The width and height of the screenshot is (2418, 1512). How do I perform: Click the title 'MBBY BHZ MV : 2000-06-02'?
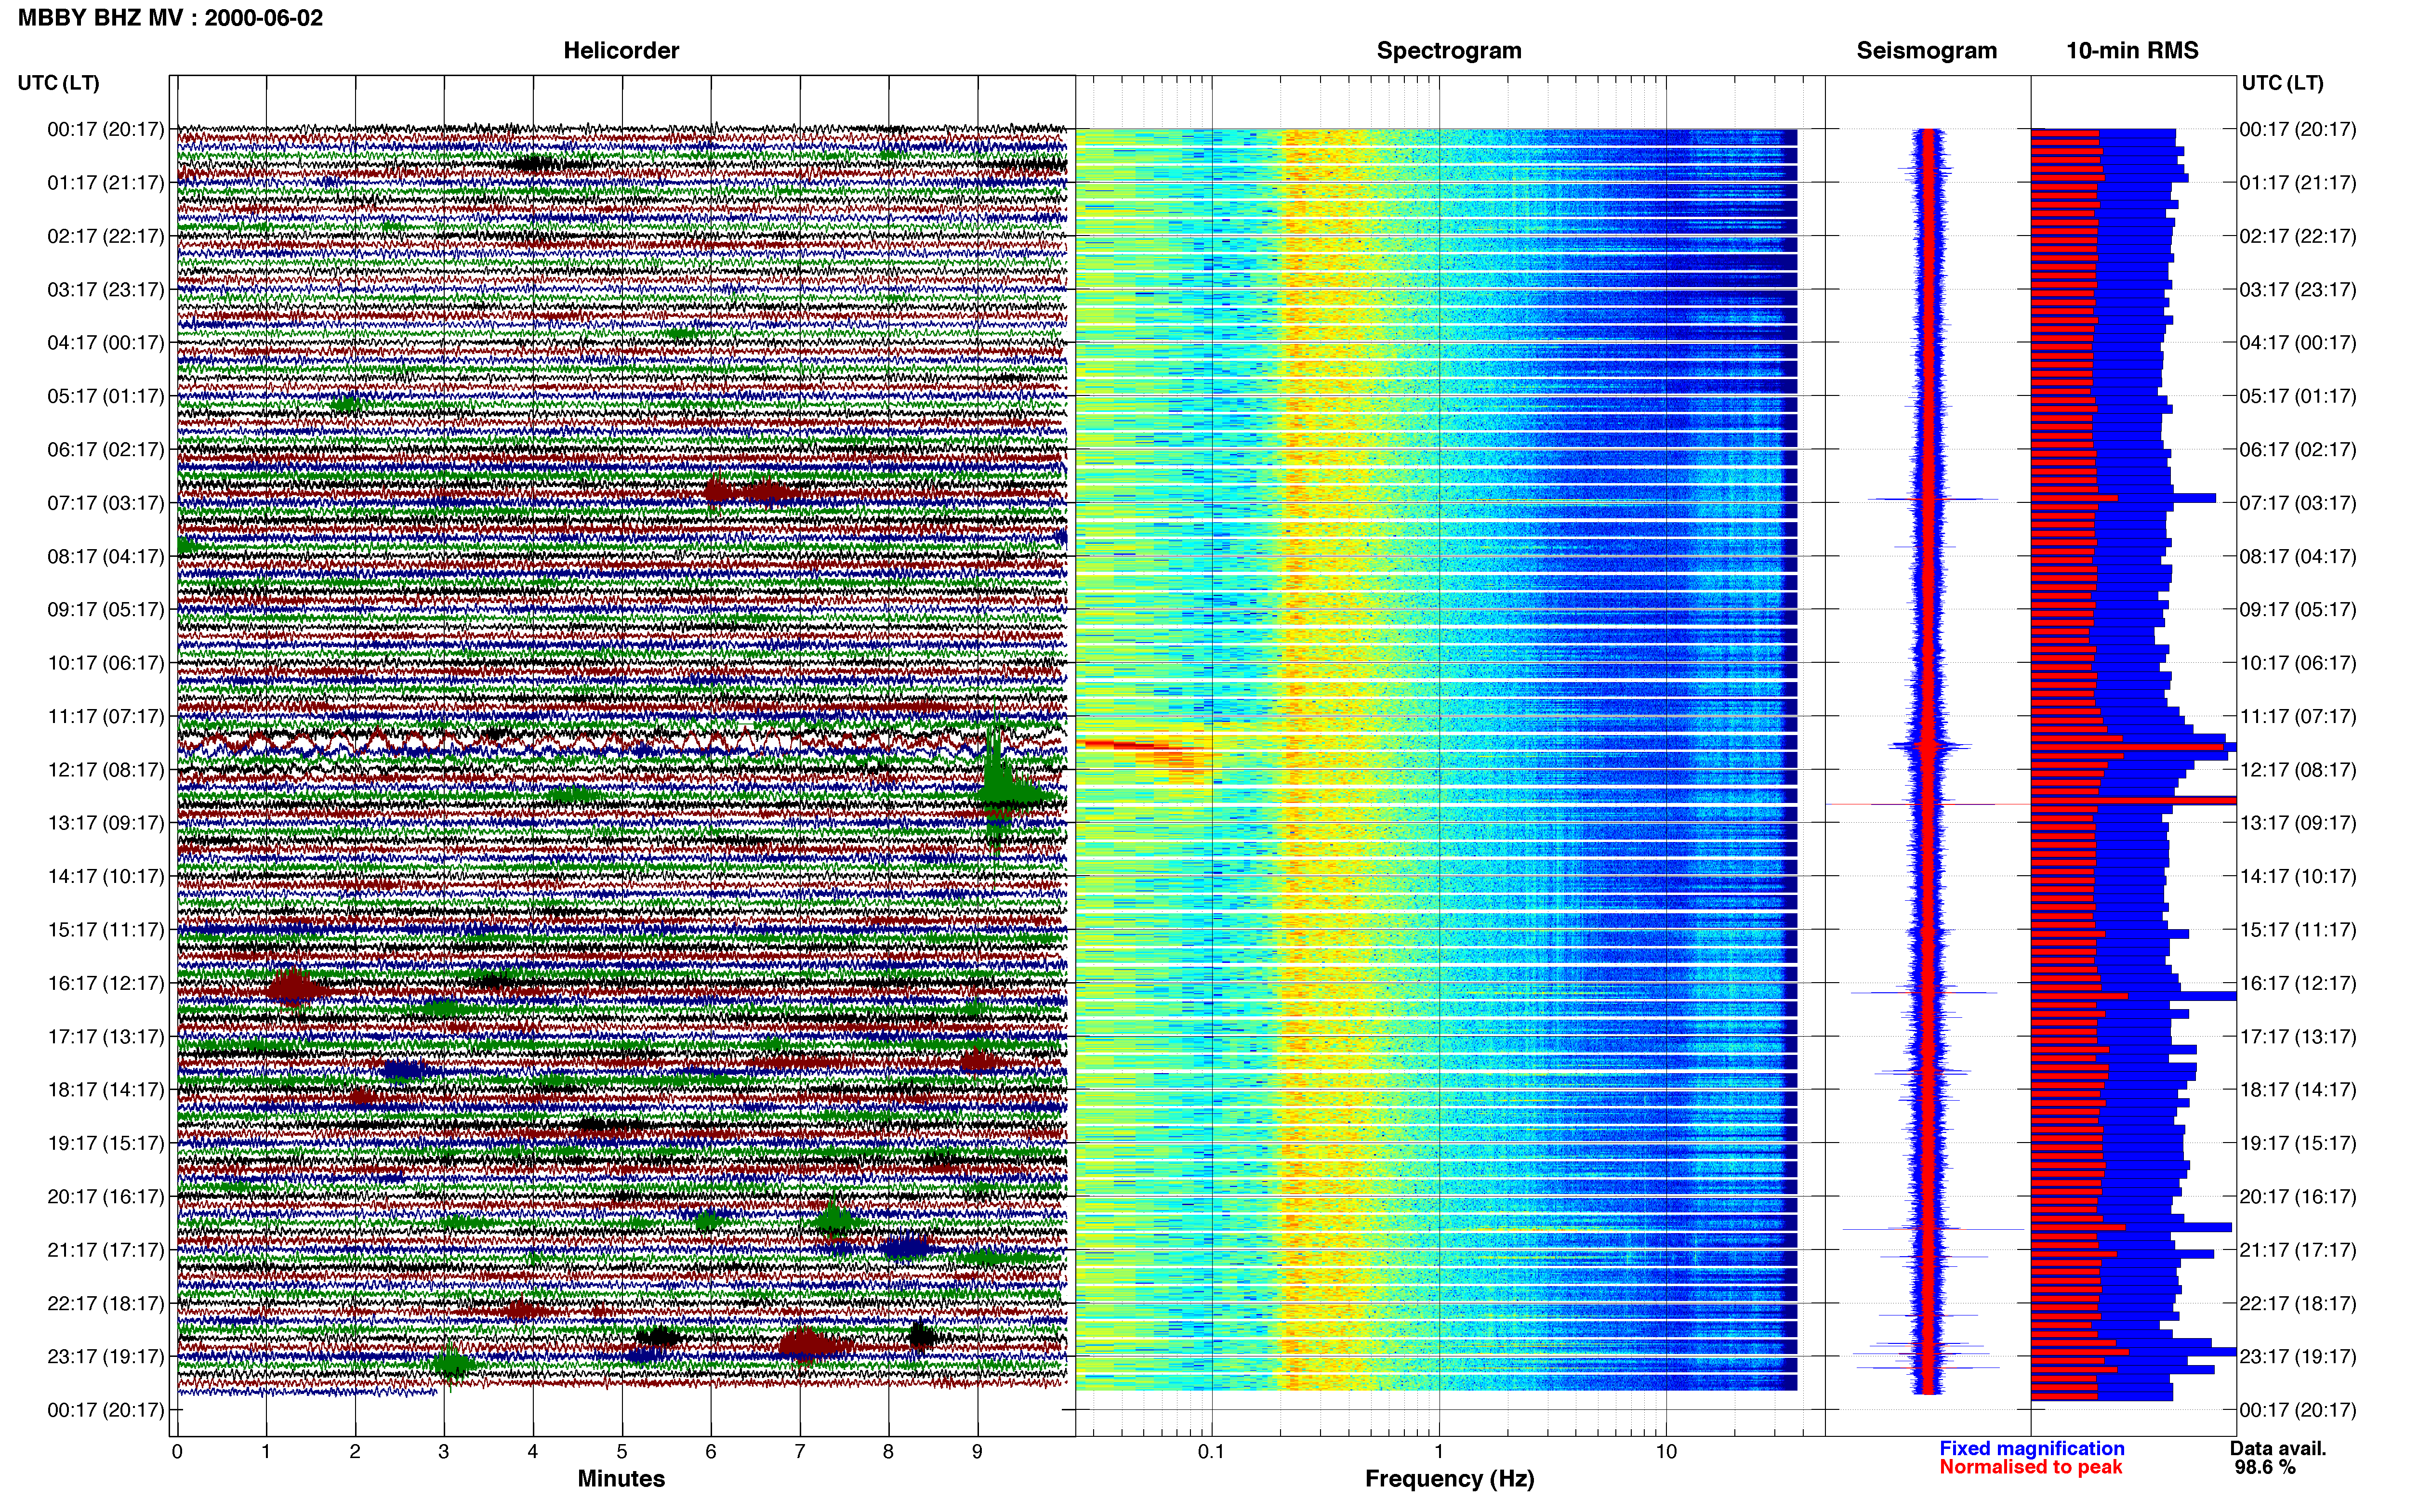(x=171, y=18)
